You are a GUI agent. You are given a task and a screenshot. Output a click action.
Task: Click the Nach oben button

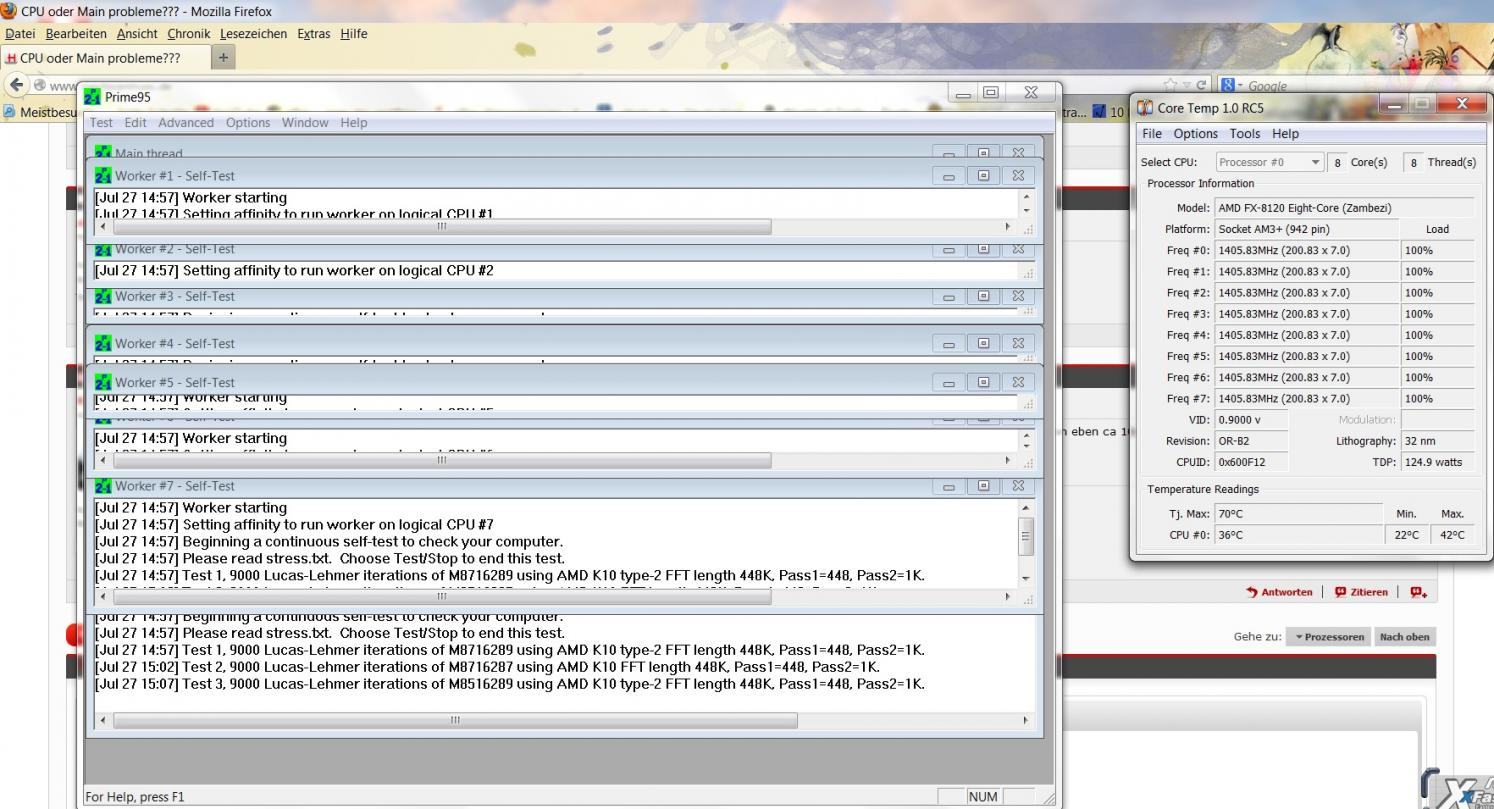(1405, 637)
